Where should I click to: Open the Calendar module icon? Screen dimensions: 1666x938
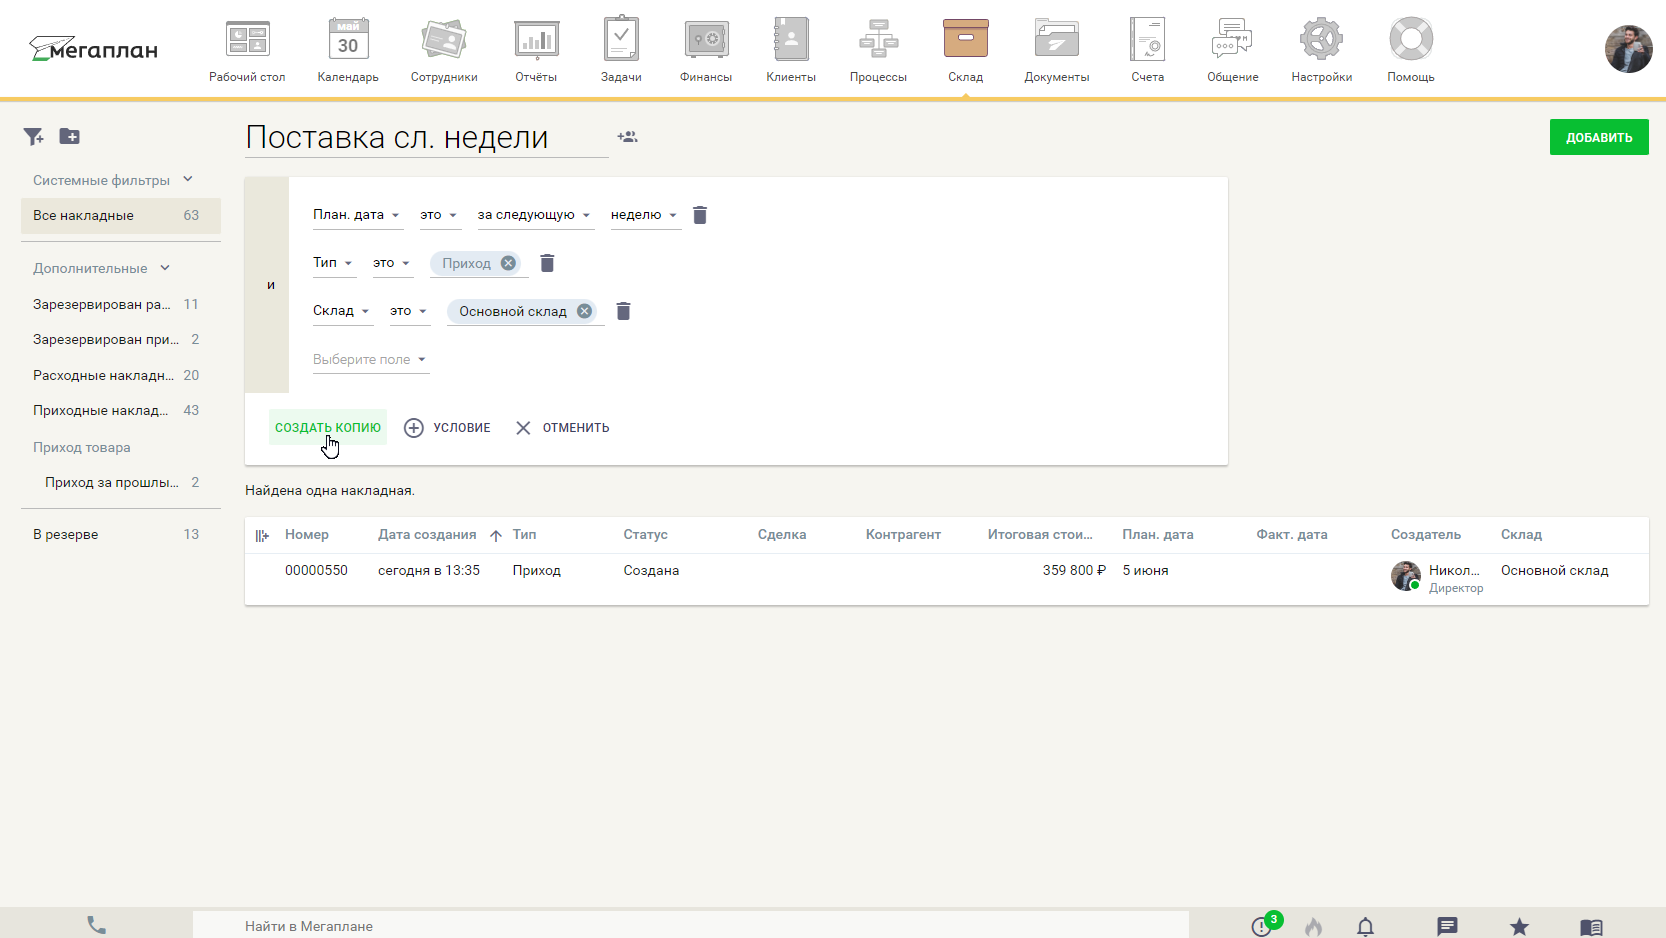click(348, 40)
